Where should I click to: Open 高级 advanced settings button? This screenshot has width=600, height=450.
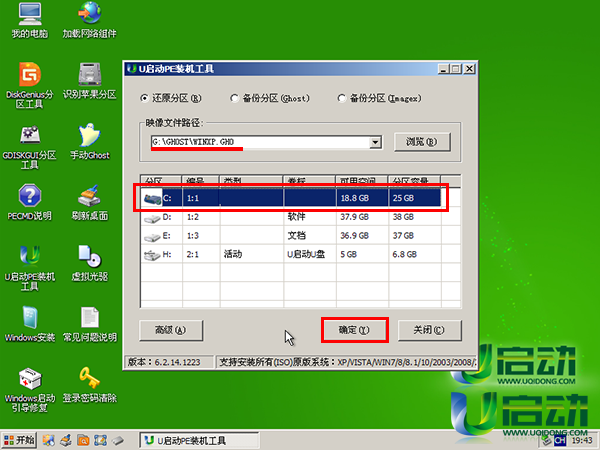tap(163, 329)
